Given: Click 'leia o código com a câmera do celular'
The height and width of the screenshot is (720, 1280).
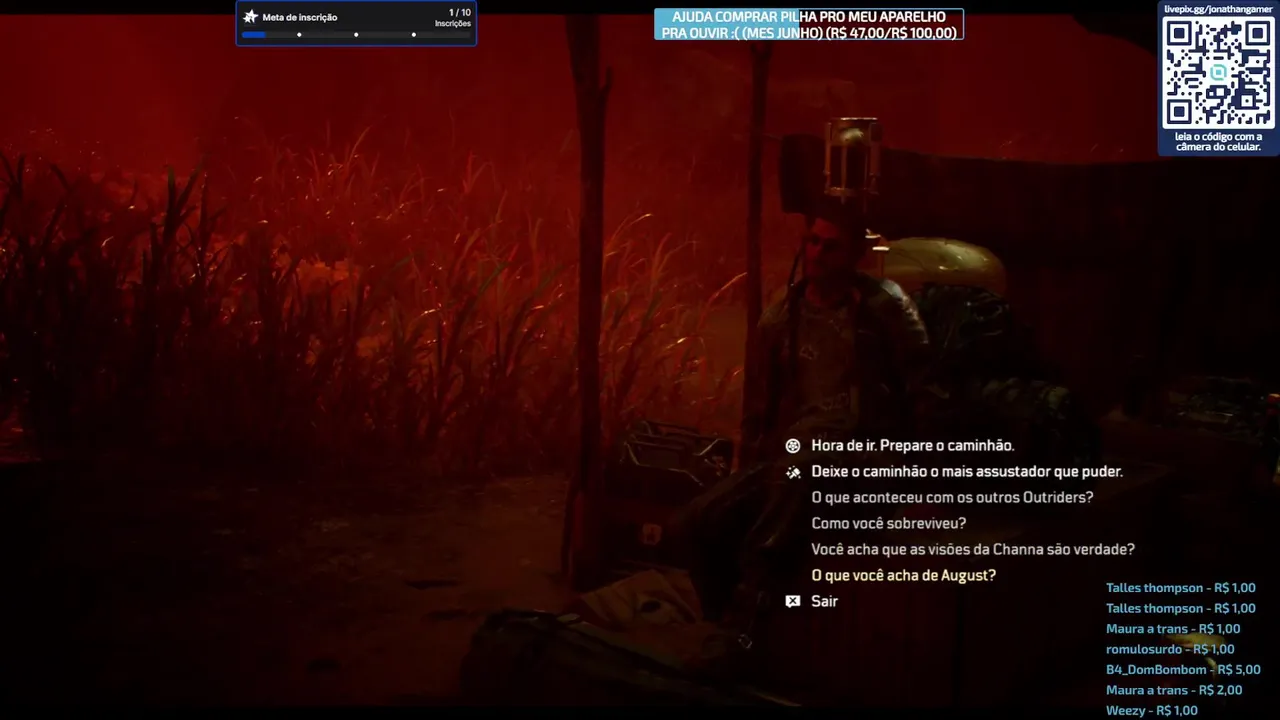Looking at the screenshot, I should tap(1218, 142).
